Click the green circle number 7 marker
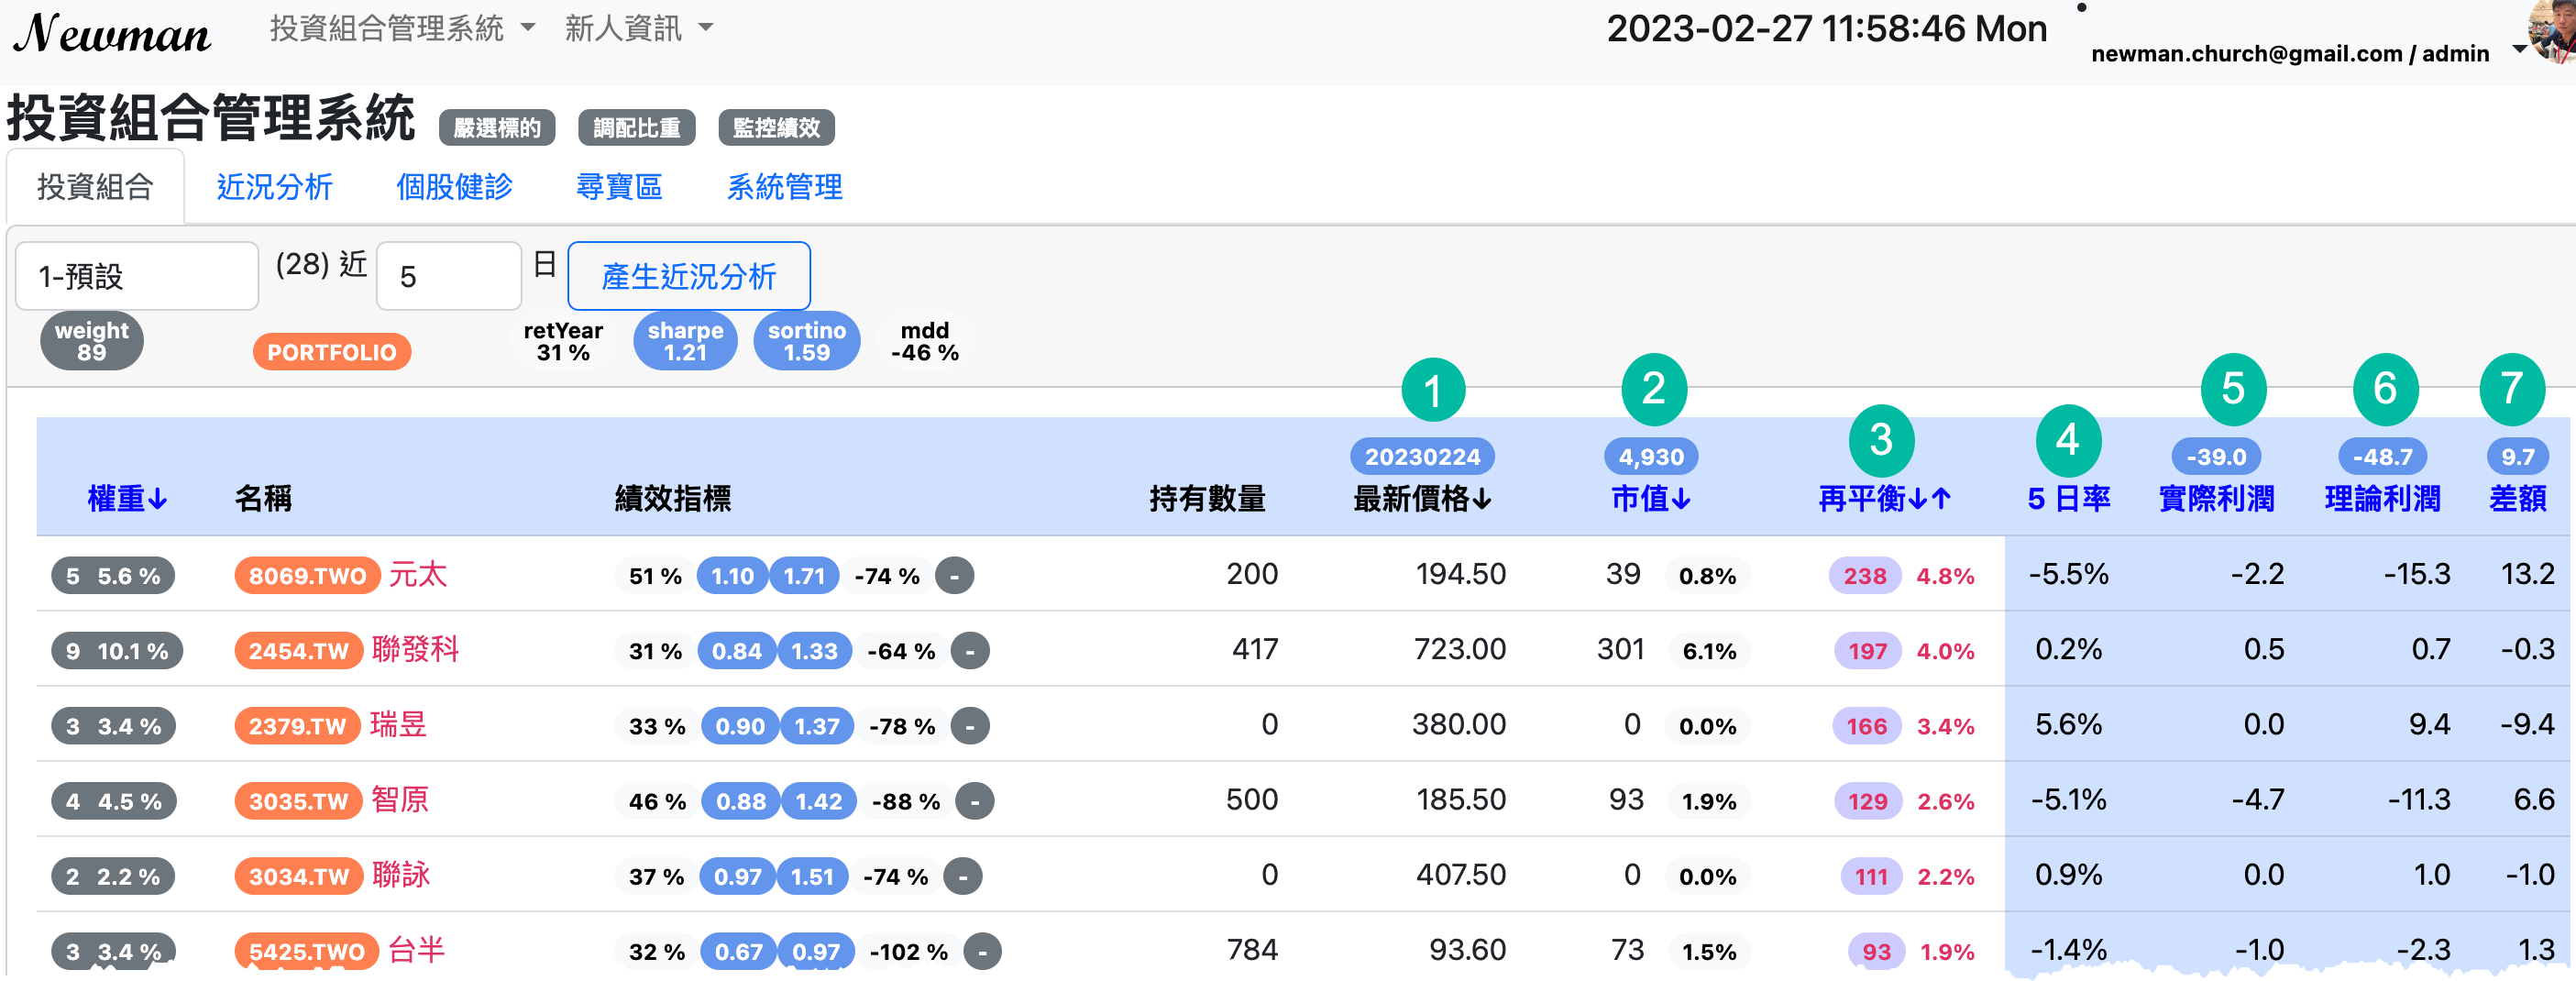 tap(2511, 389)
